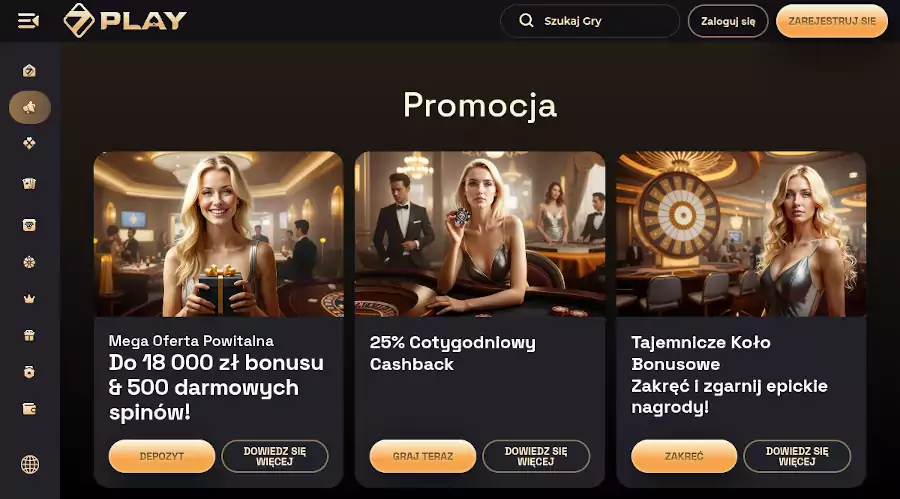Focus the Szukaj Gry search field
This screenshot has height=499, width=900.
(590, 21)
